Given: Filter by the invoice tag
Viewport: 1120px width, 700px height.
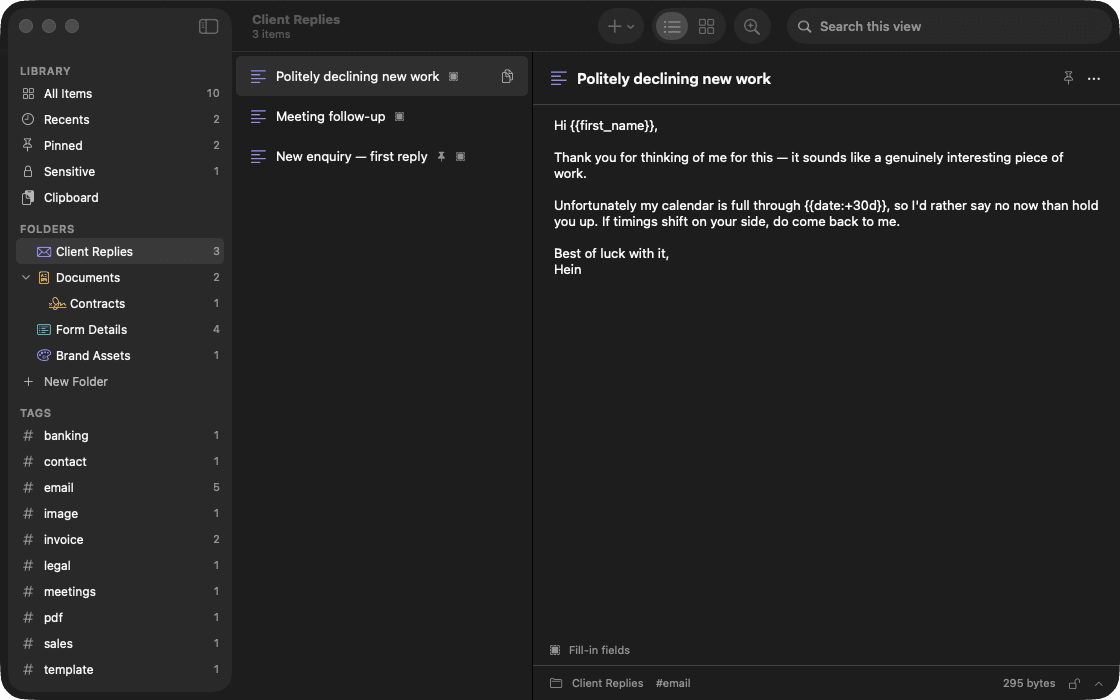Looking at the screenshot, I should [x=120, y=540].
